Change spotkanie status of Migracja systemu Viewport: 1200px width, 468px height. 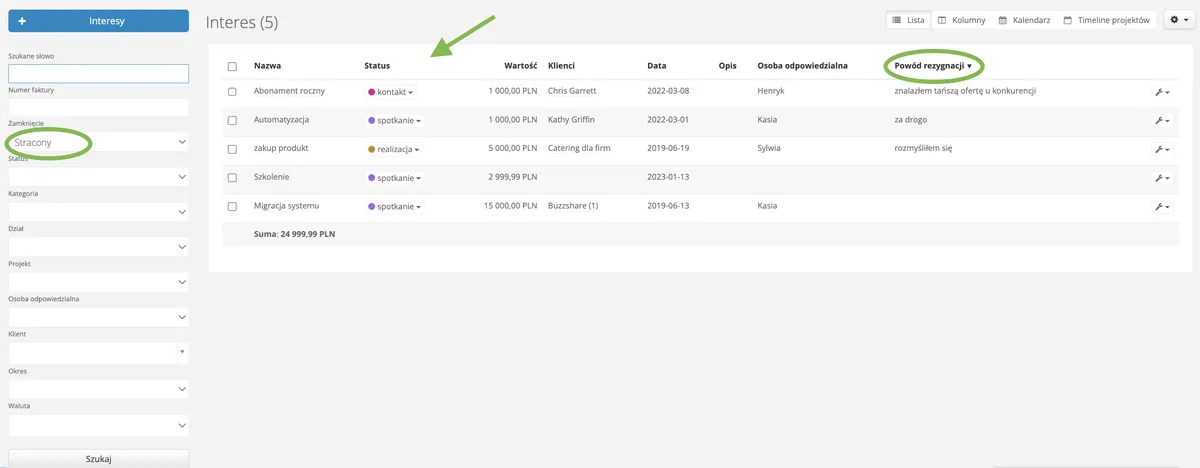click(x=394, y=206)
